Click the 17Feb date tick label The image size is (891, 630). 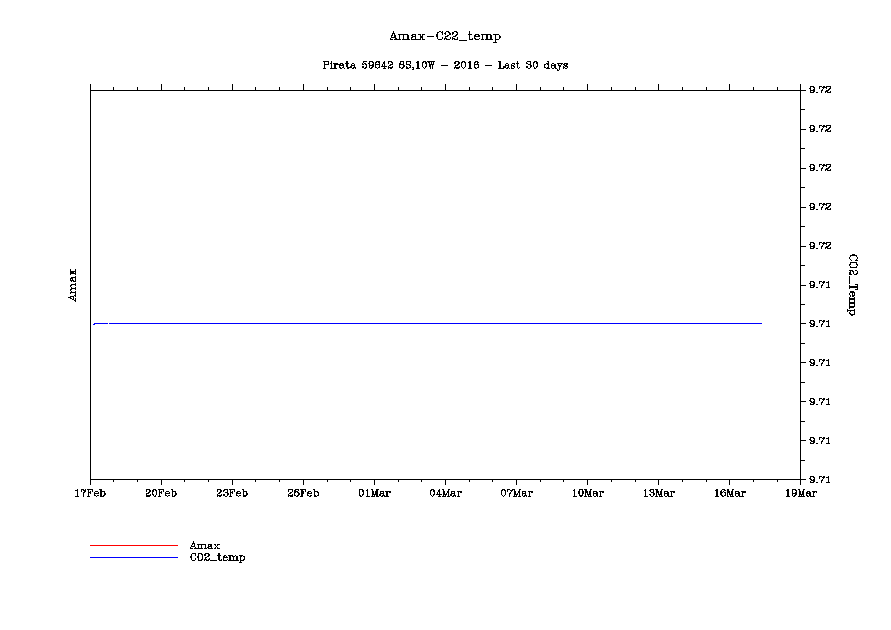click(90, 493)
